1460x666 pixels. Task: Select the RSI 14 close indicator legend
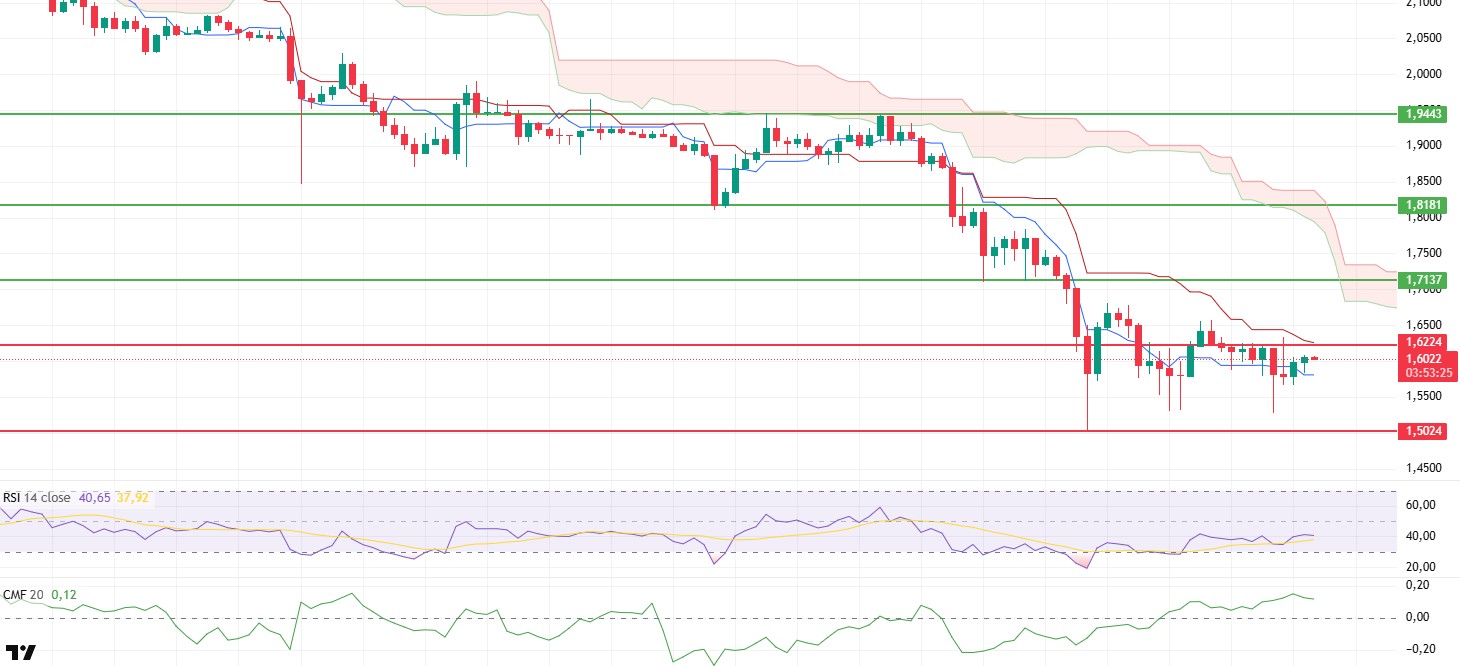37,498
